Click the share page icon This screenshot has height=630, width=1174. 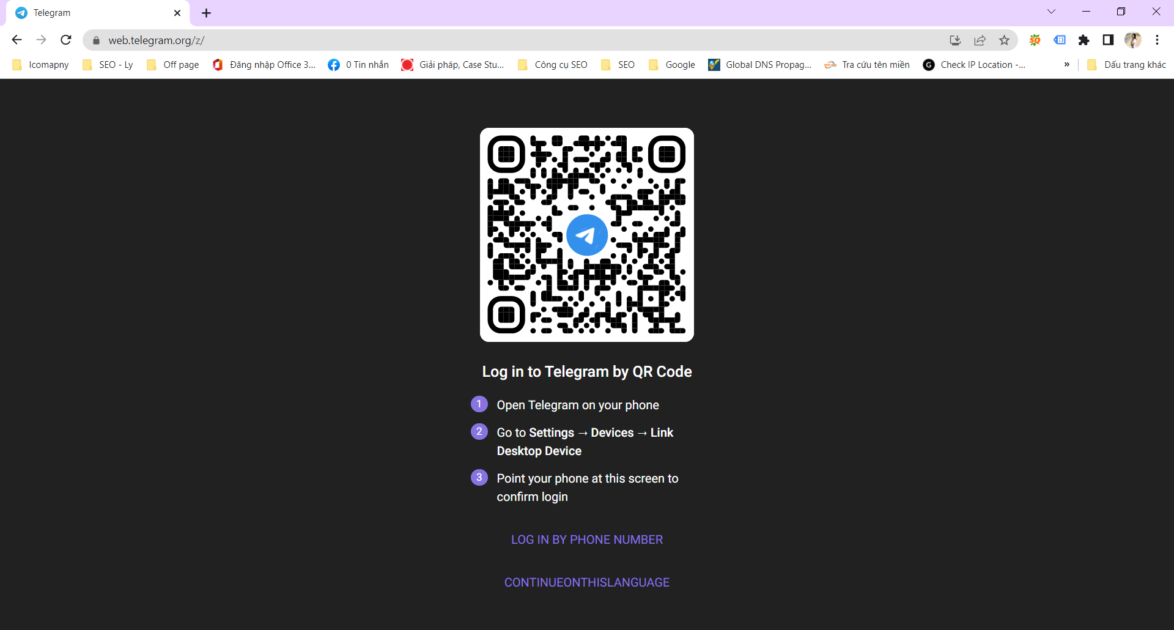pos(979,40)
